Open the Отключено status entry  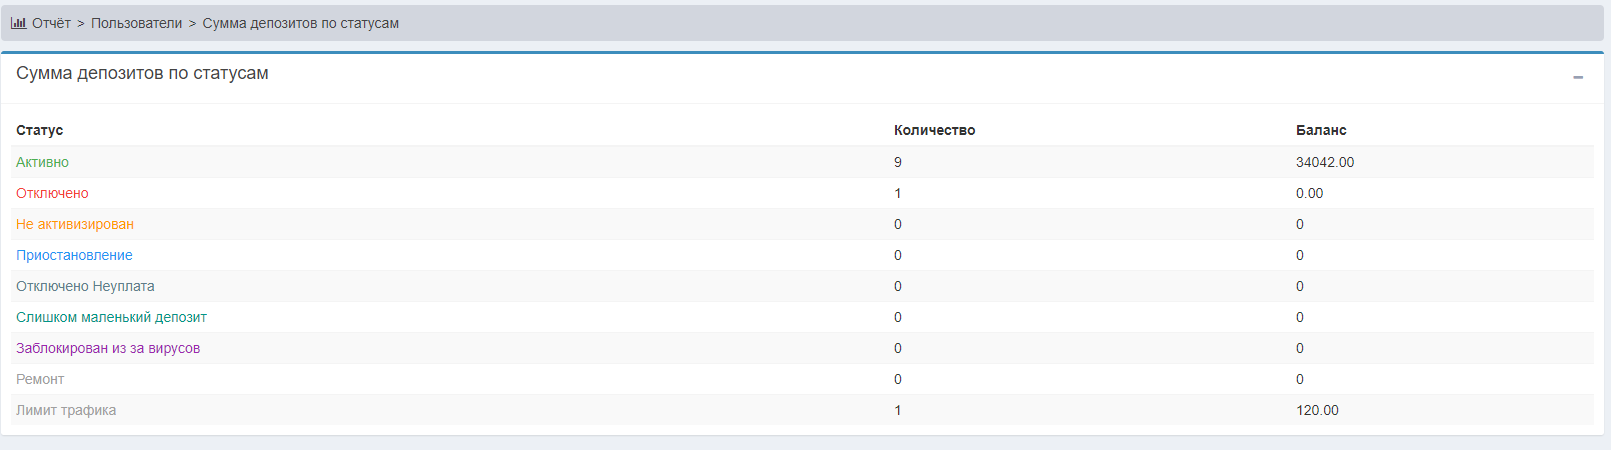52,193
